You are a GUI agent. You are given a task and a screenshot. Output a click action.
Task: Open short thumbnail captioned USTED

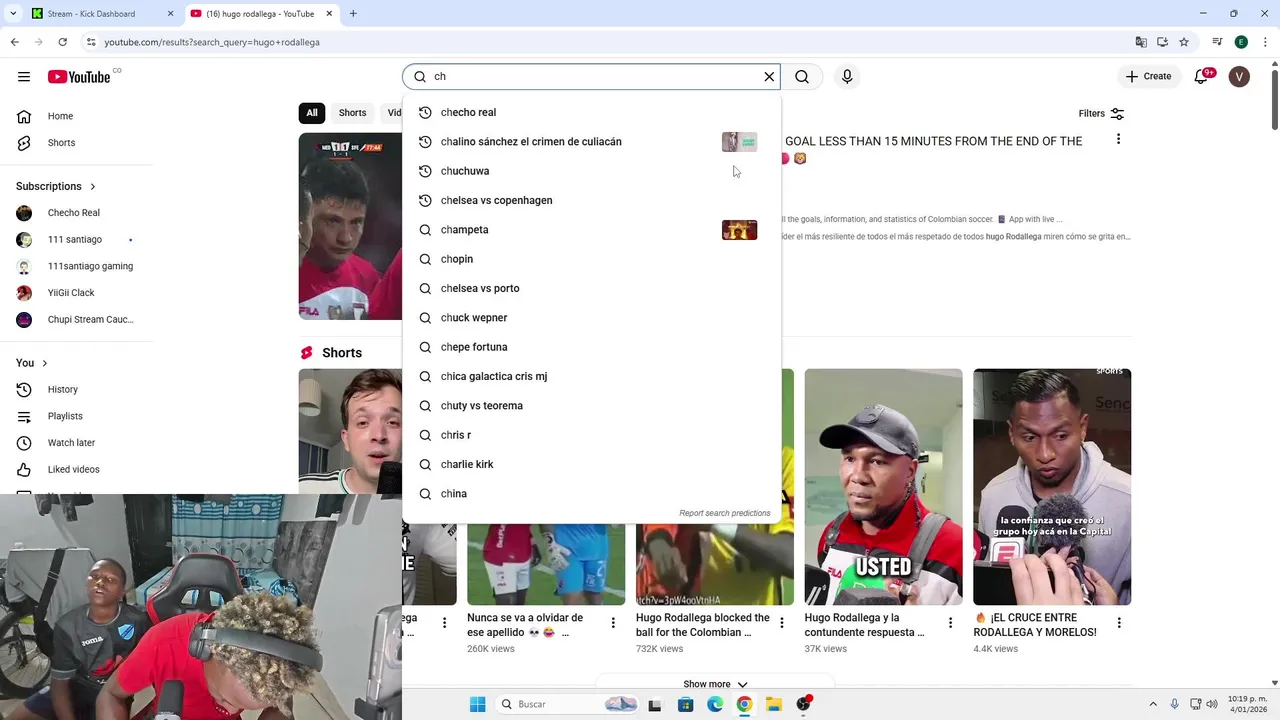pos(884,487)
